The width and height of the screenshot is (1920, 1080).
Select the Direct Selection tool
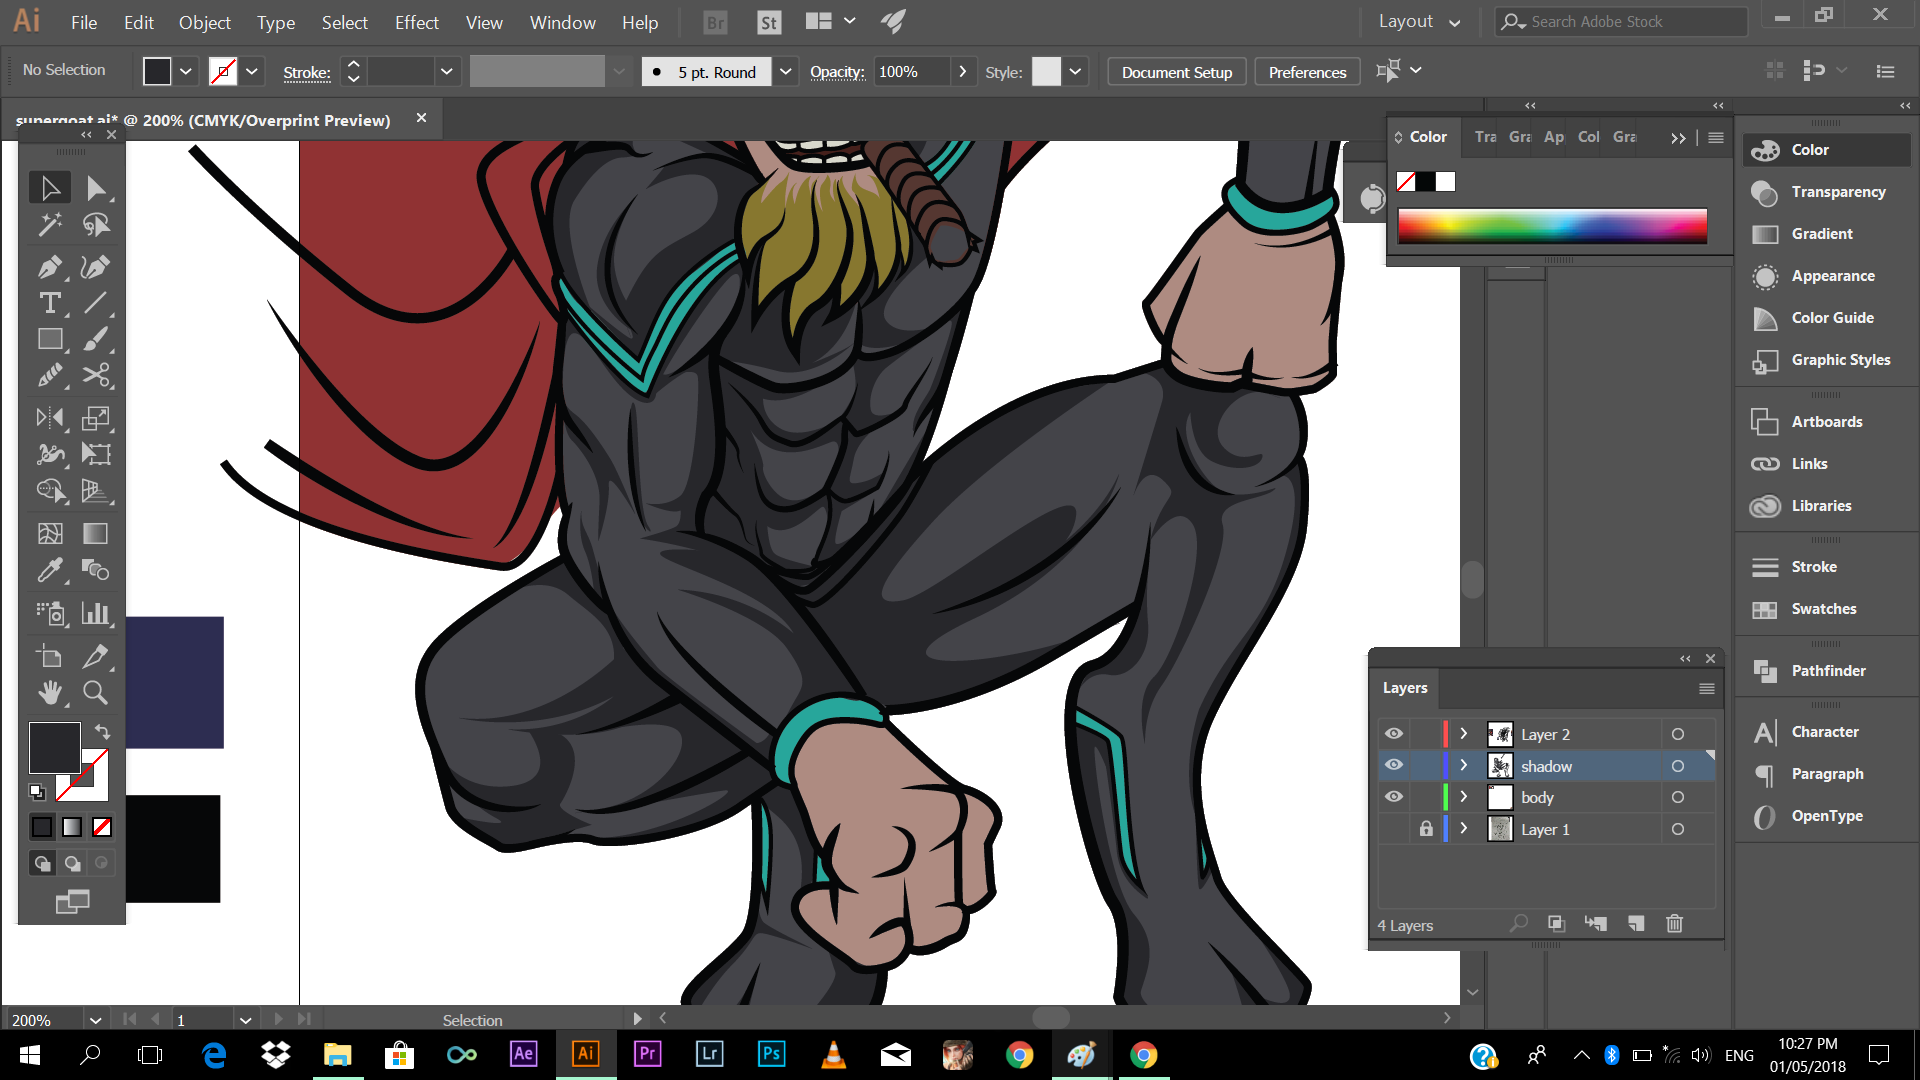[95, 188]
